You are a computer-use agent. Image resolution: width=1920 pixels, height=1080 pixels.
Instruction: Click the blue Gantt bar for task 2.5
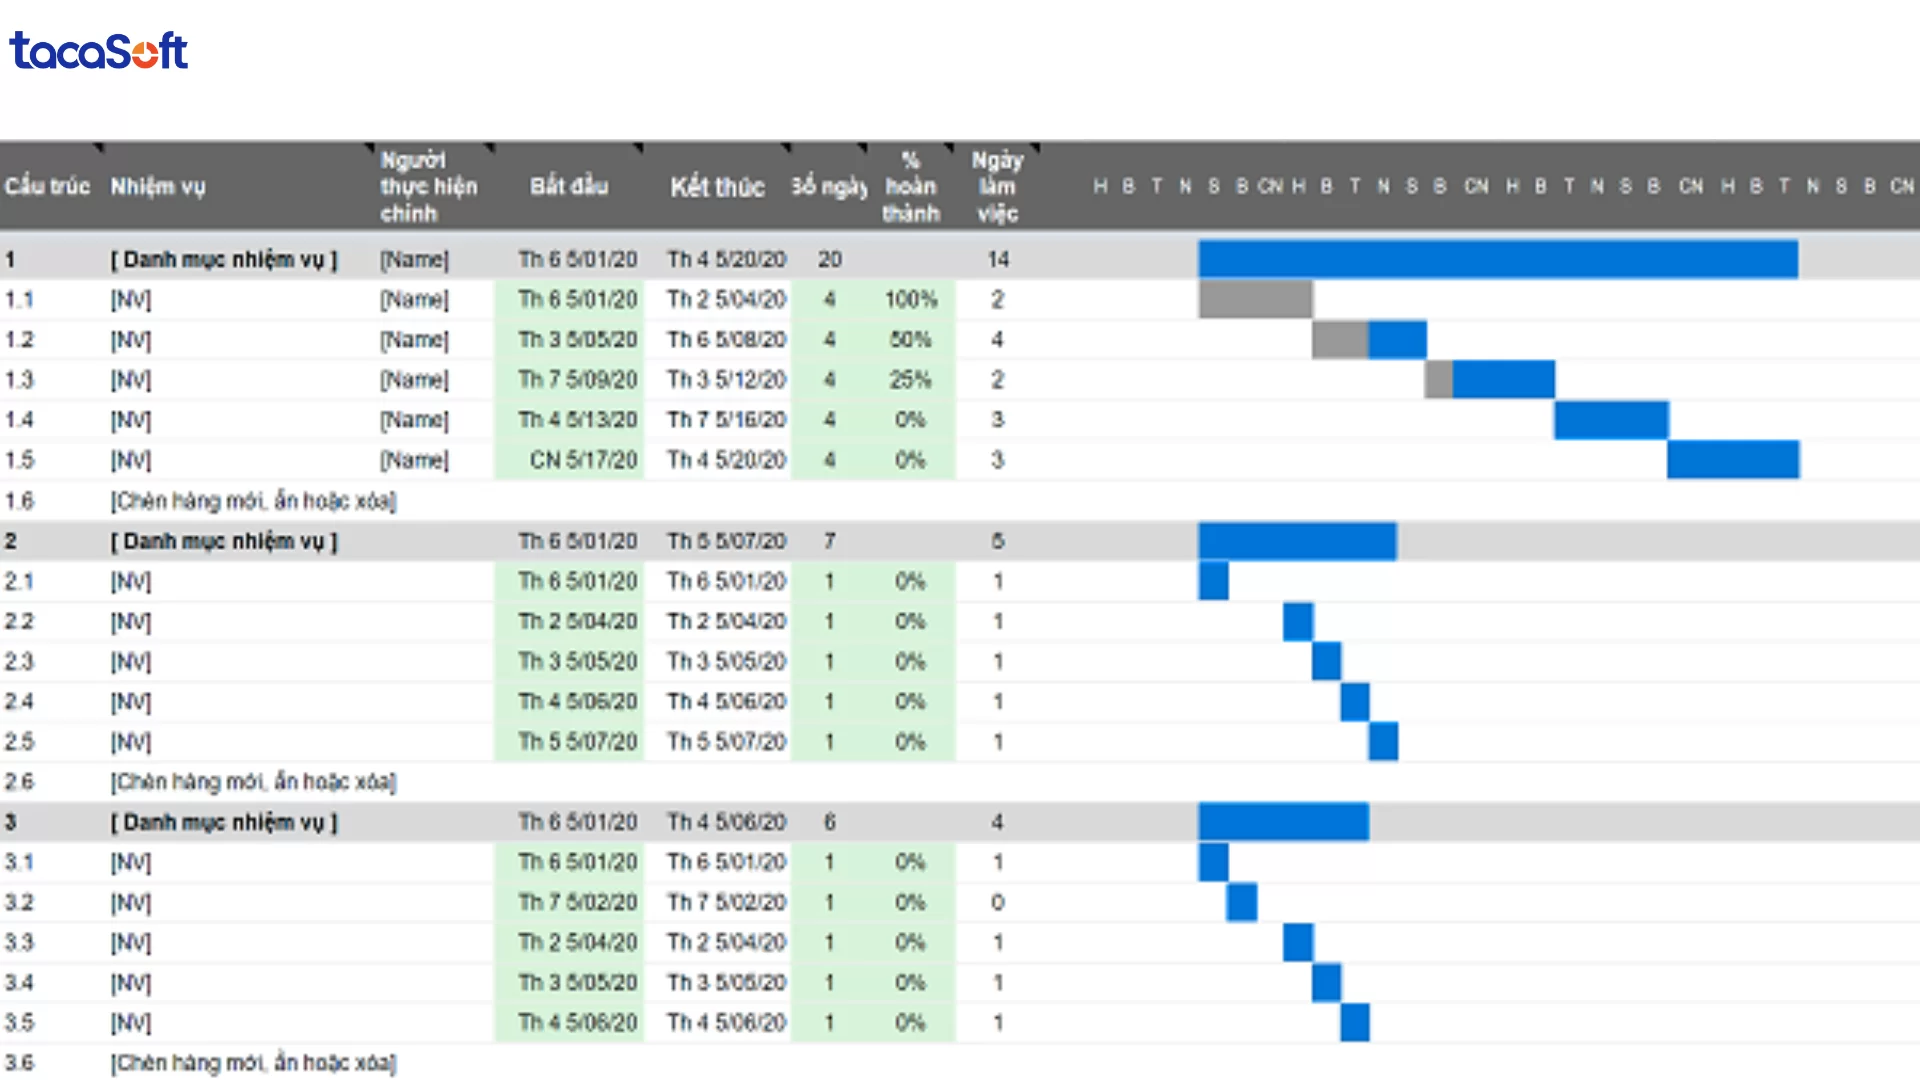pyautogui.click(x=1383, y=741)
